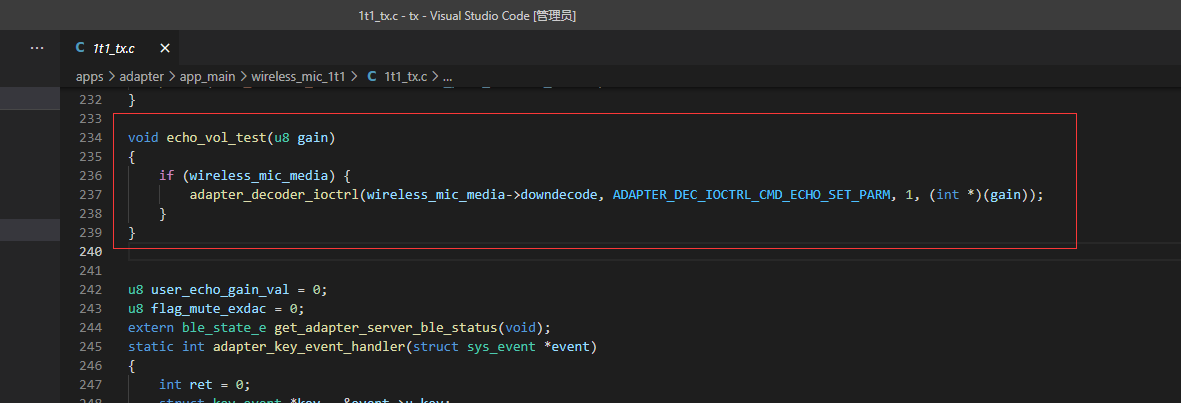Click line number 240 in the gutter
Screen dimensions: 1181x403
pyautogui.click(x=90, y=252)
